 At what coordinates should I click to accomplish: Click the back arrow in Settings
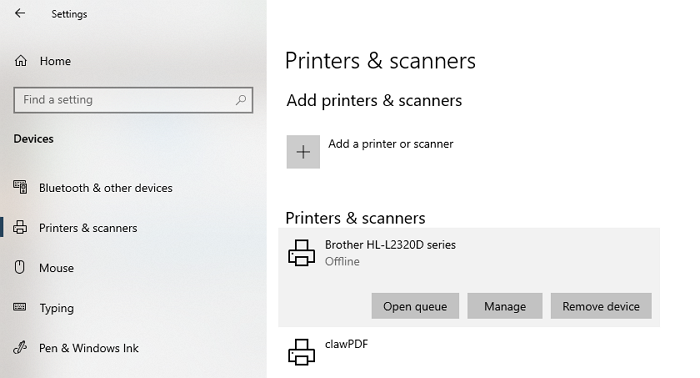20,13
